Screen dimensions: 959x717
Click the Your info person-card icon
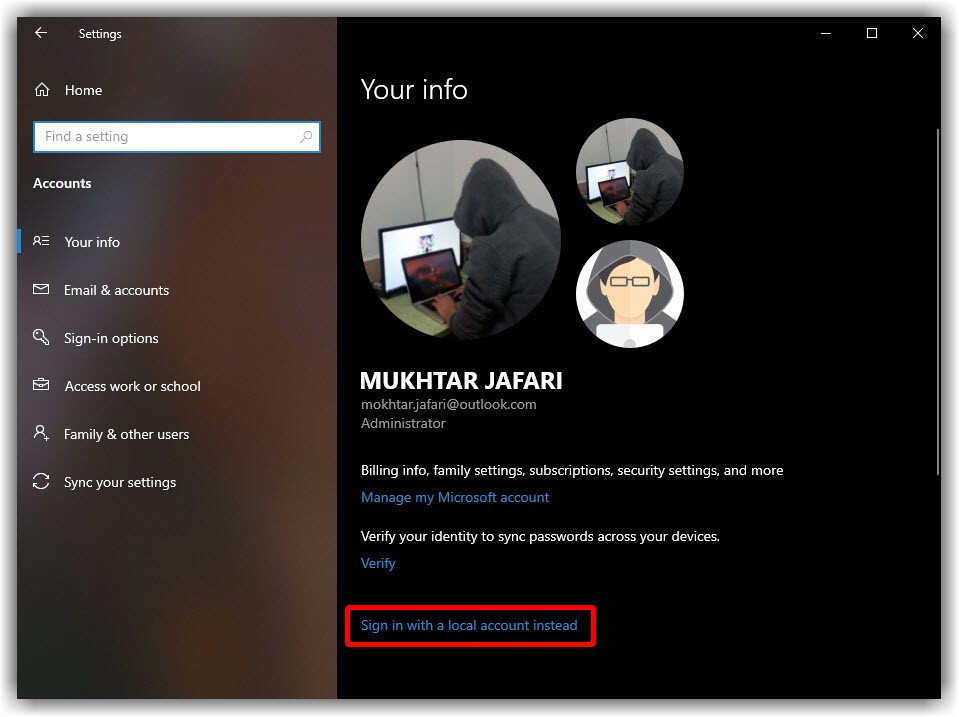click(x=41, y=241)
